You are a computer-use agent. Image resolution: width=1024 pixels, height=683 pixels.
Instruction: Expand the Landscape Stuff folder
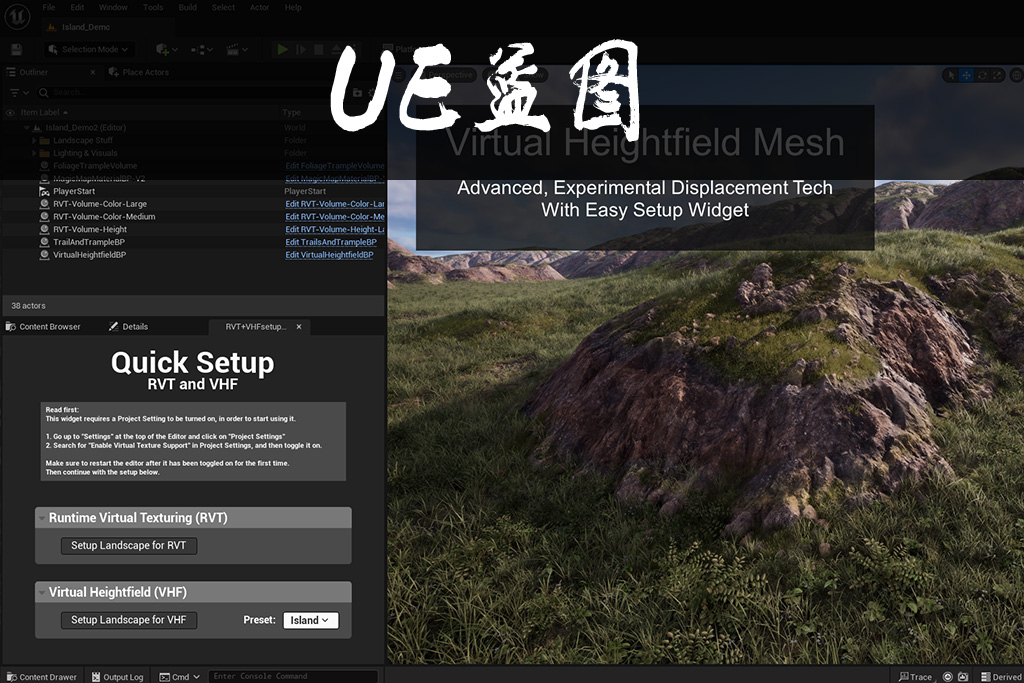coord(35,140)
